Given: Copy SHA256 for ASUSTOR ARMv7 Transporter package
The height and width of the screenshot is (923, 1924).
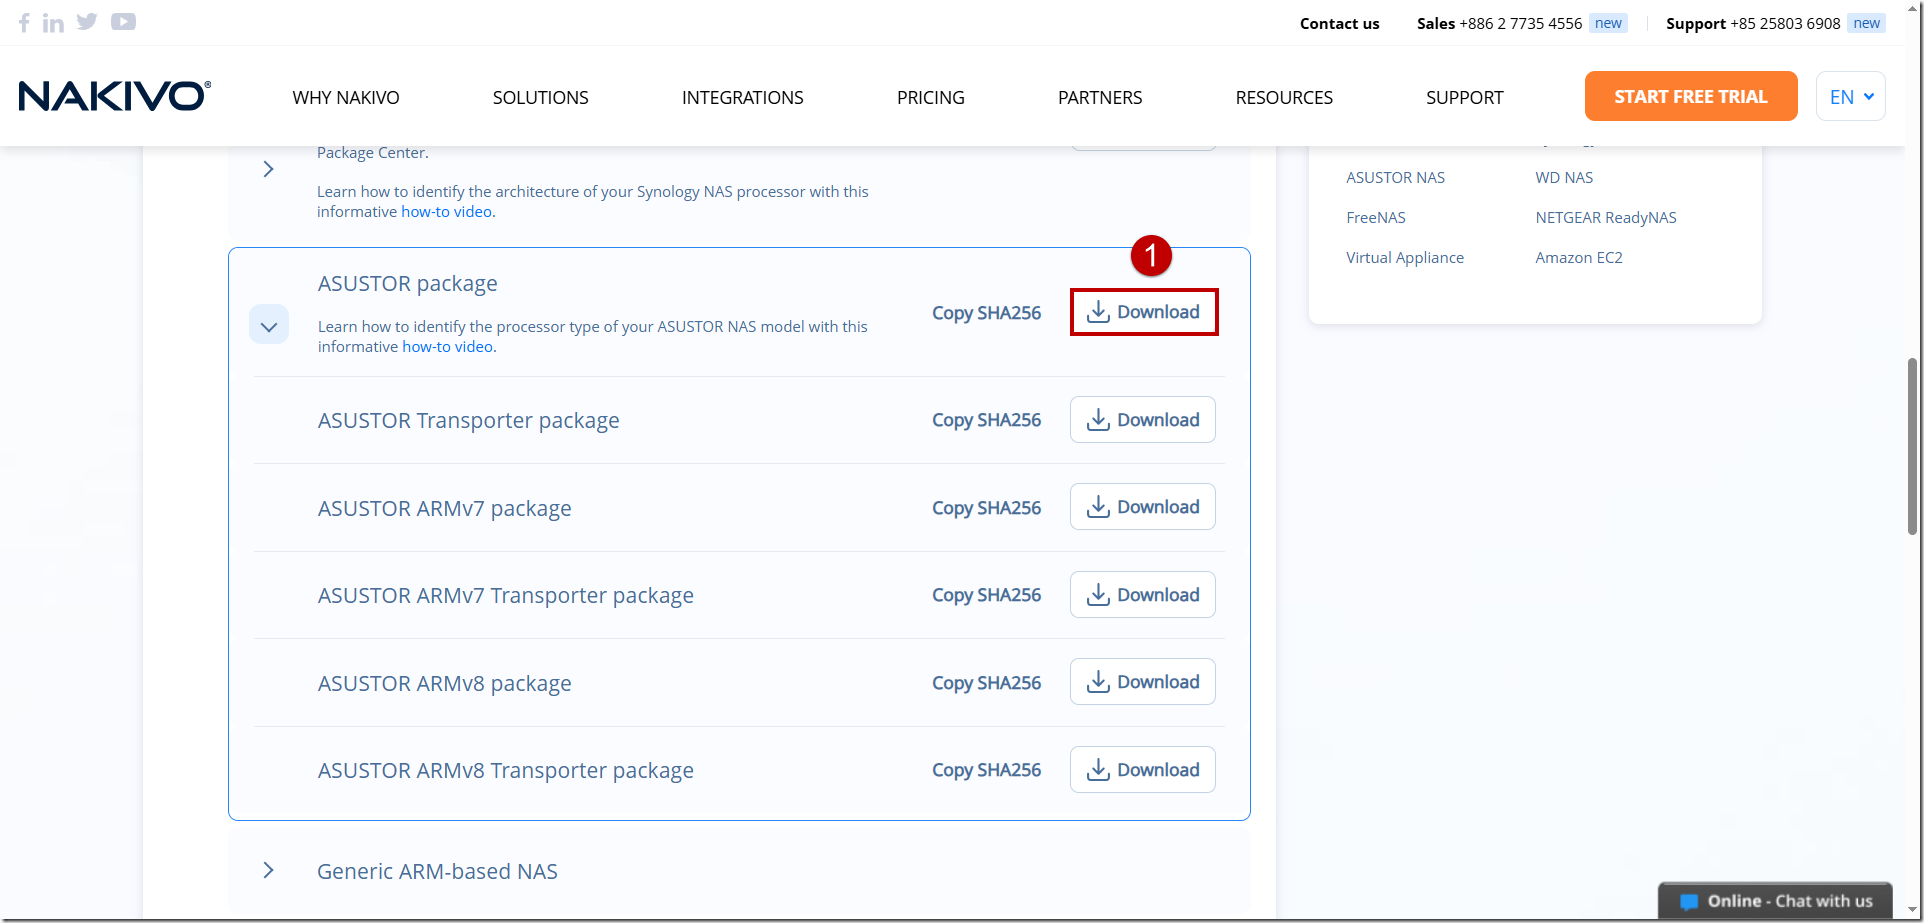Looking at the screenshot, I should point(986,595).
